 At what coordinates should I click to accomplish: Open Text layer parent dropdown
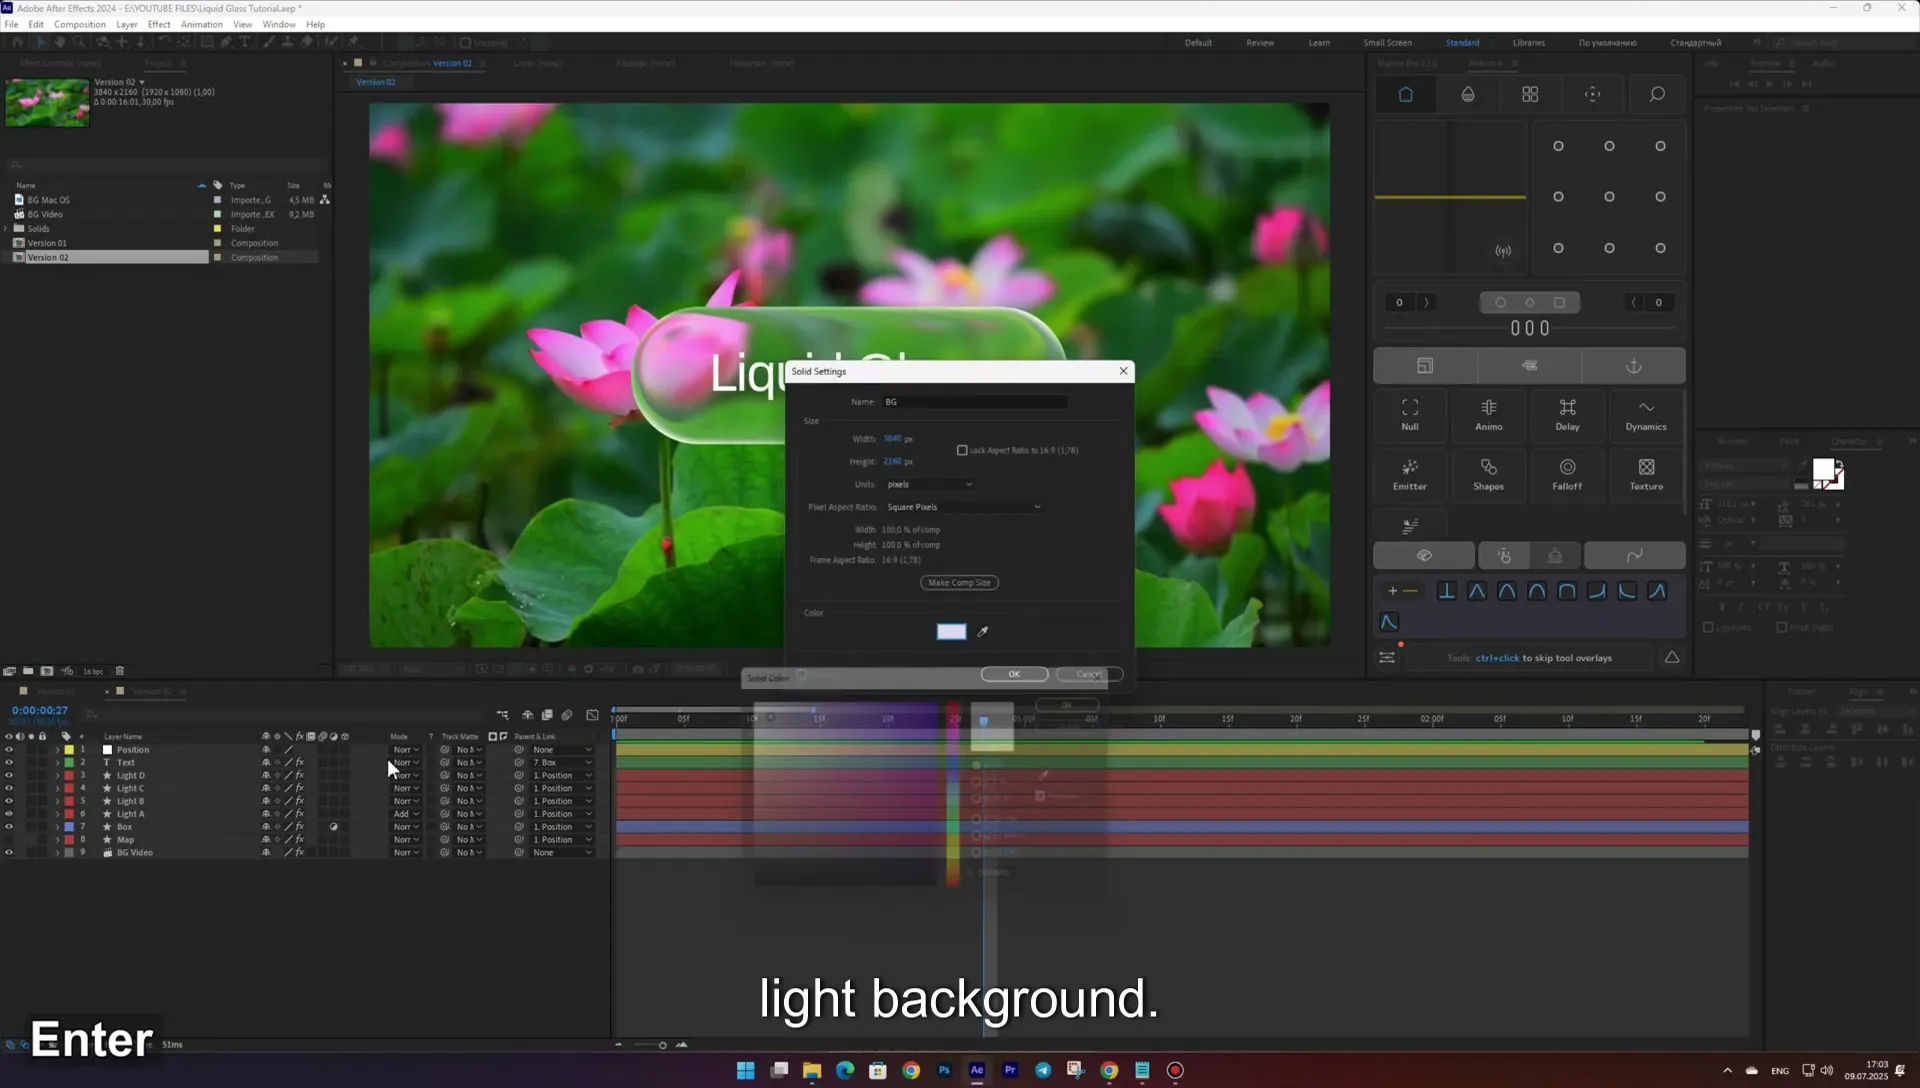tap(561, 762)
